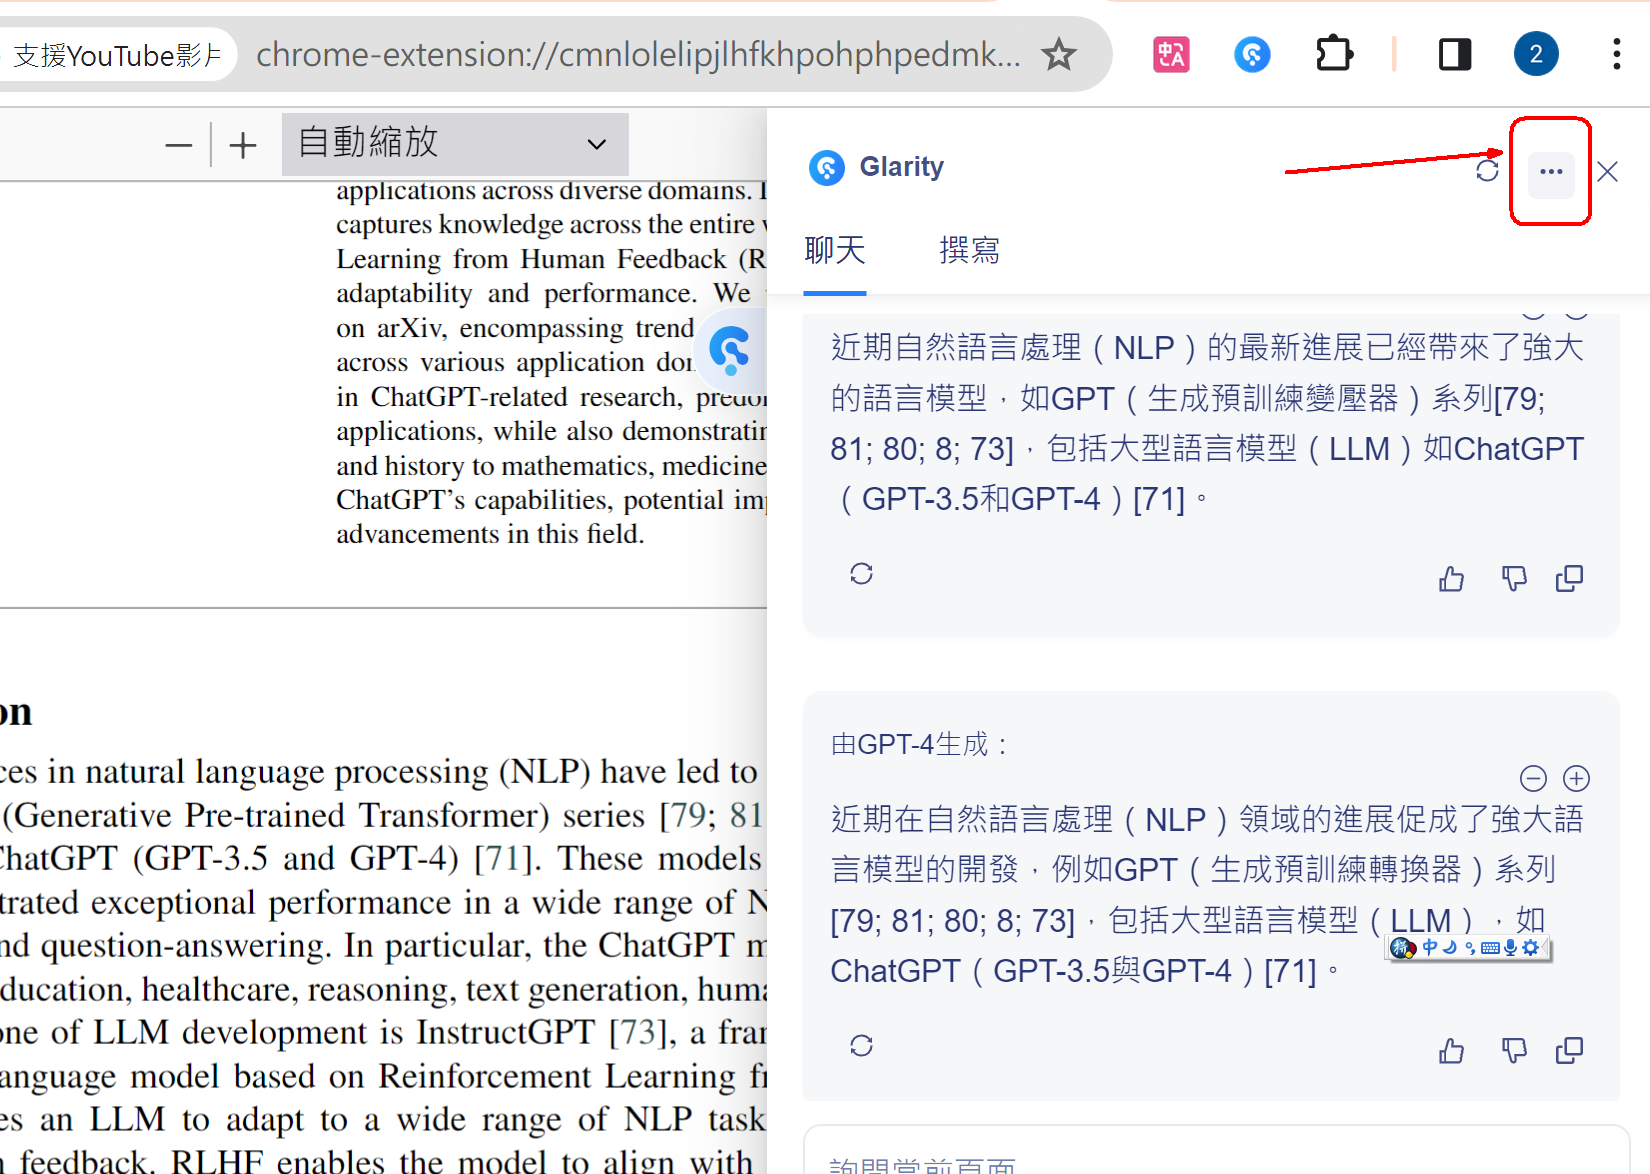This screenshot has height=1174, width=1650.
Task: Open the 自動縮放 zoom dropdown
Action: (455, 144)
